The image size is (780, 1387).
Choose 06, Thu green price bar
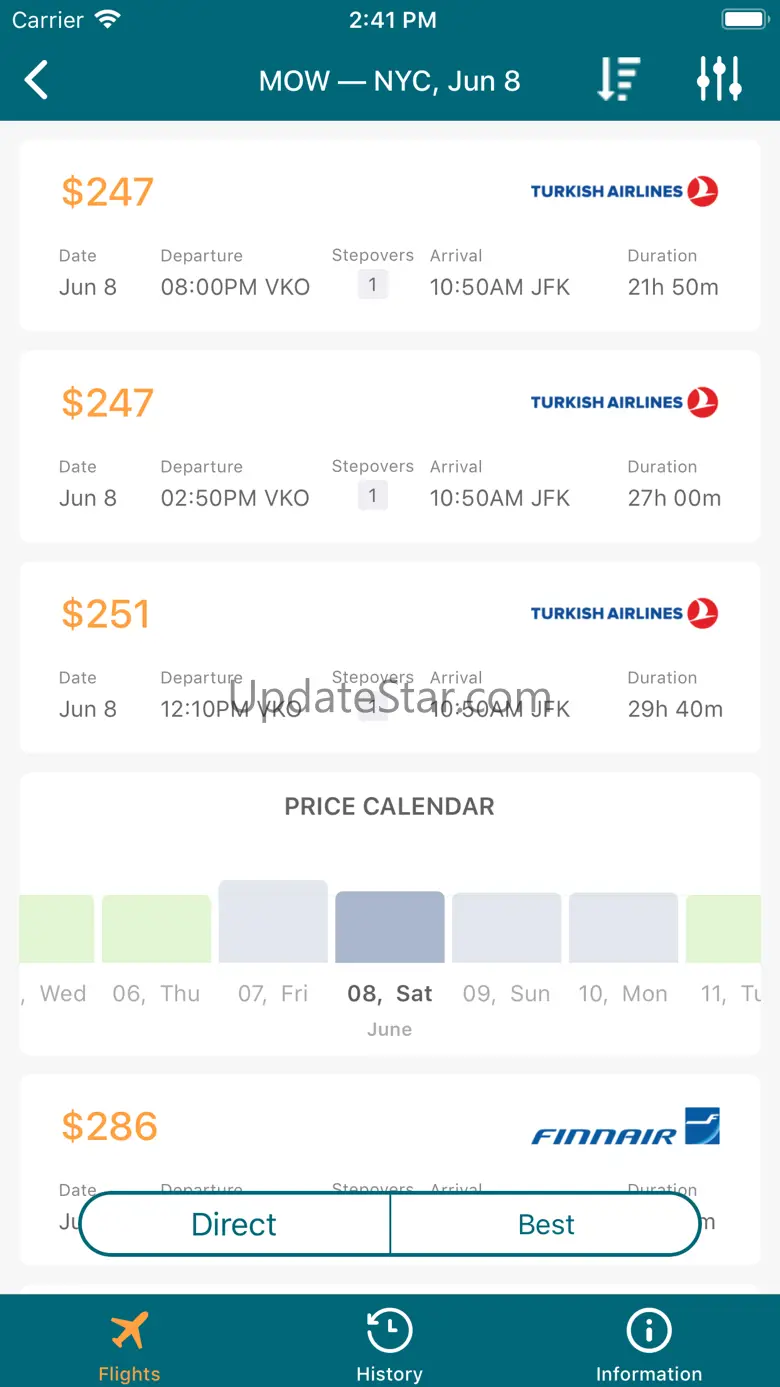coord(156,929)
